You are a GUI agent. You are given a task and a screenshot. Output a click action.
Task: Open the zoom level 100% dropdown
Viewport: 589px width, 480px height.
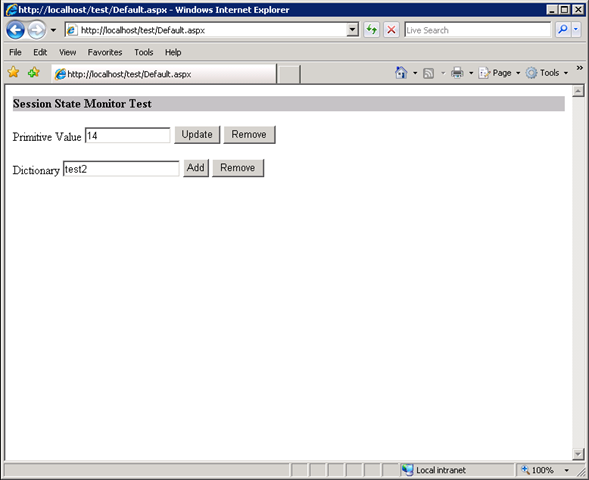[566, 470]
